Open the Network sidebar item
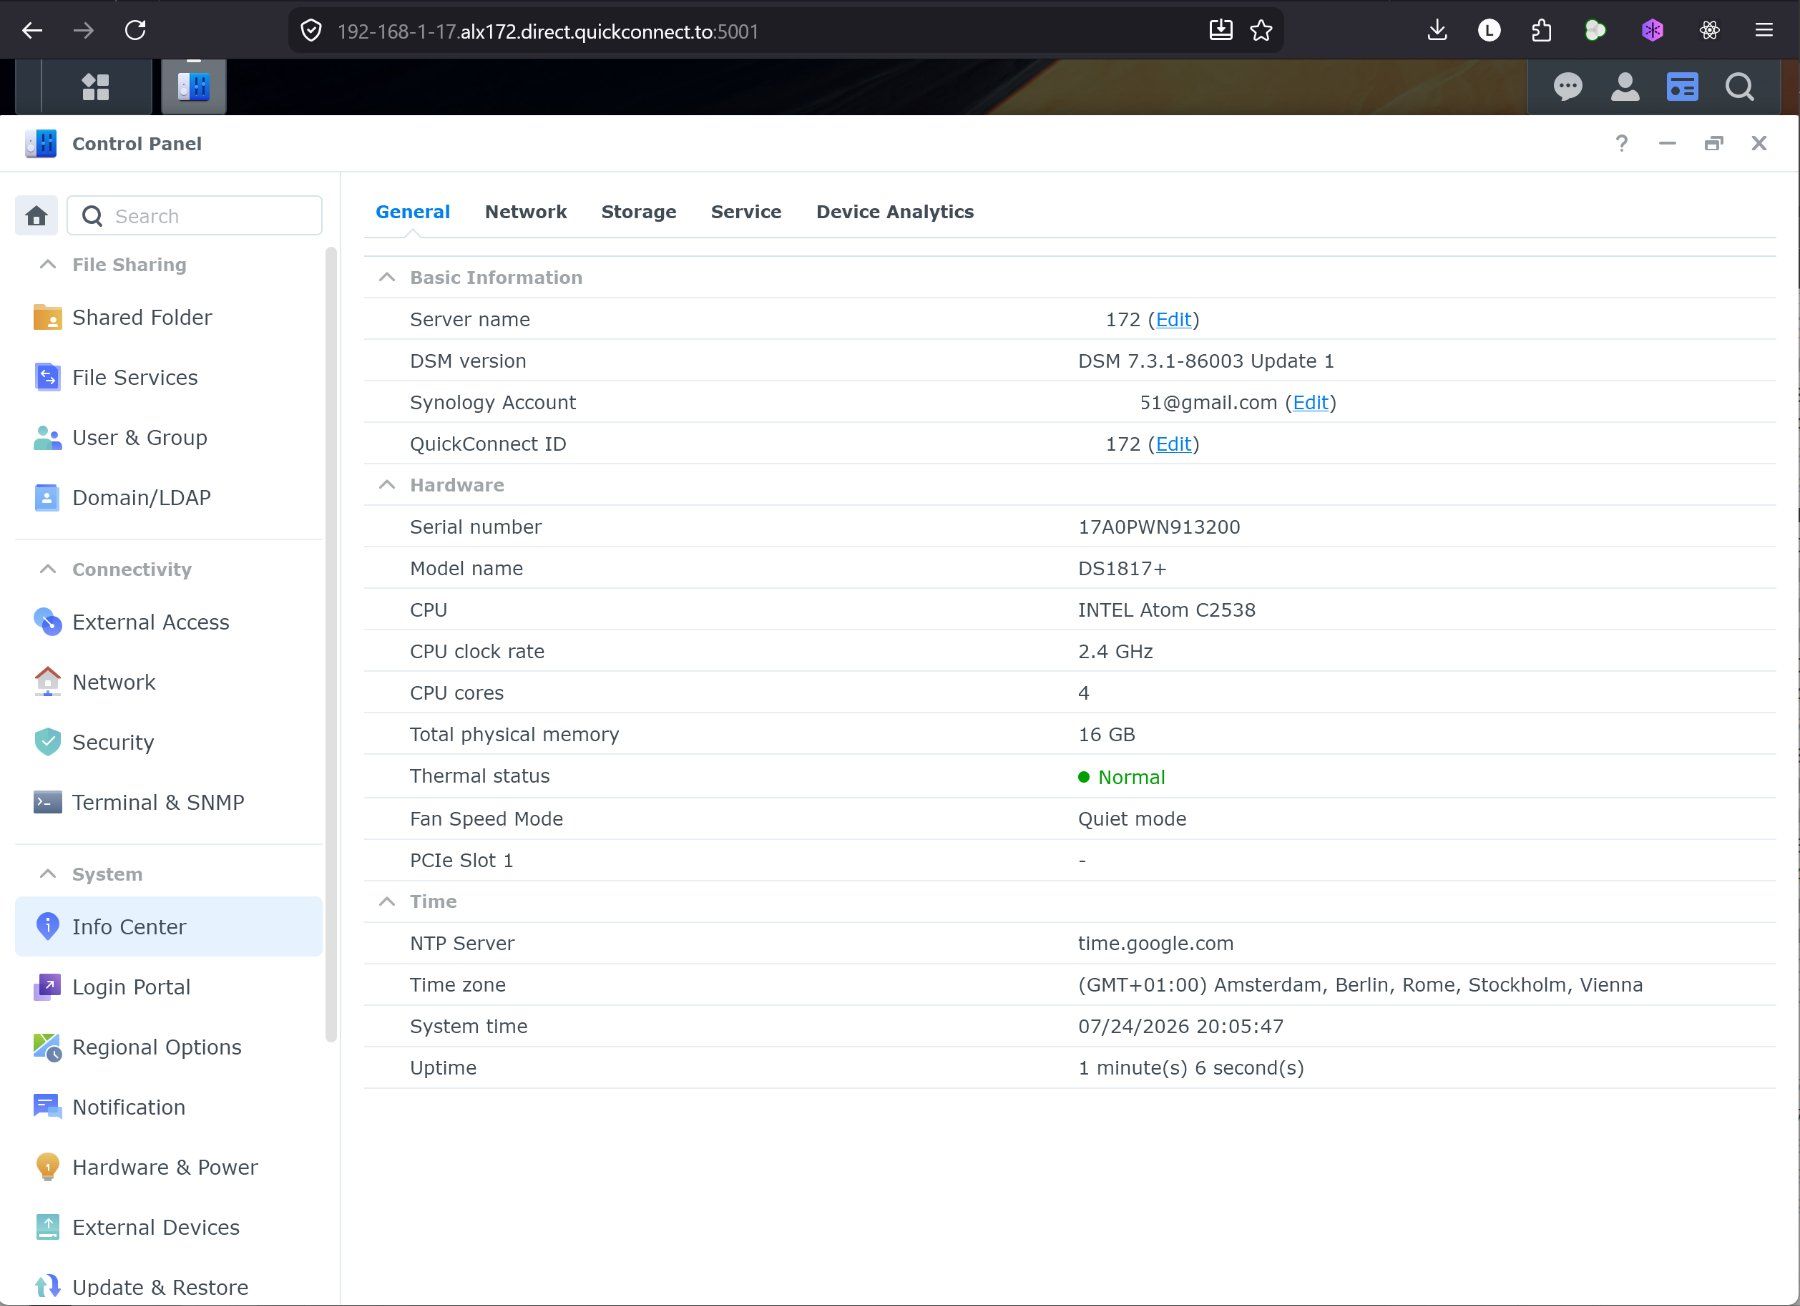 [x=169, y=682]
